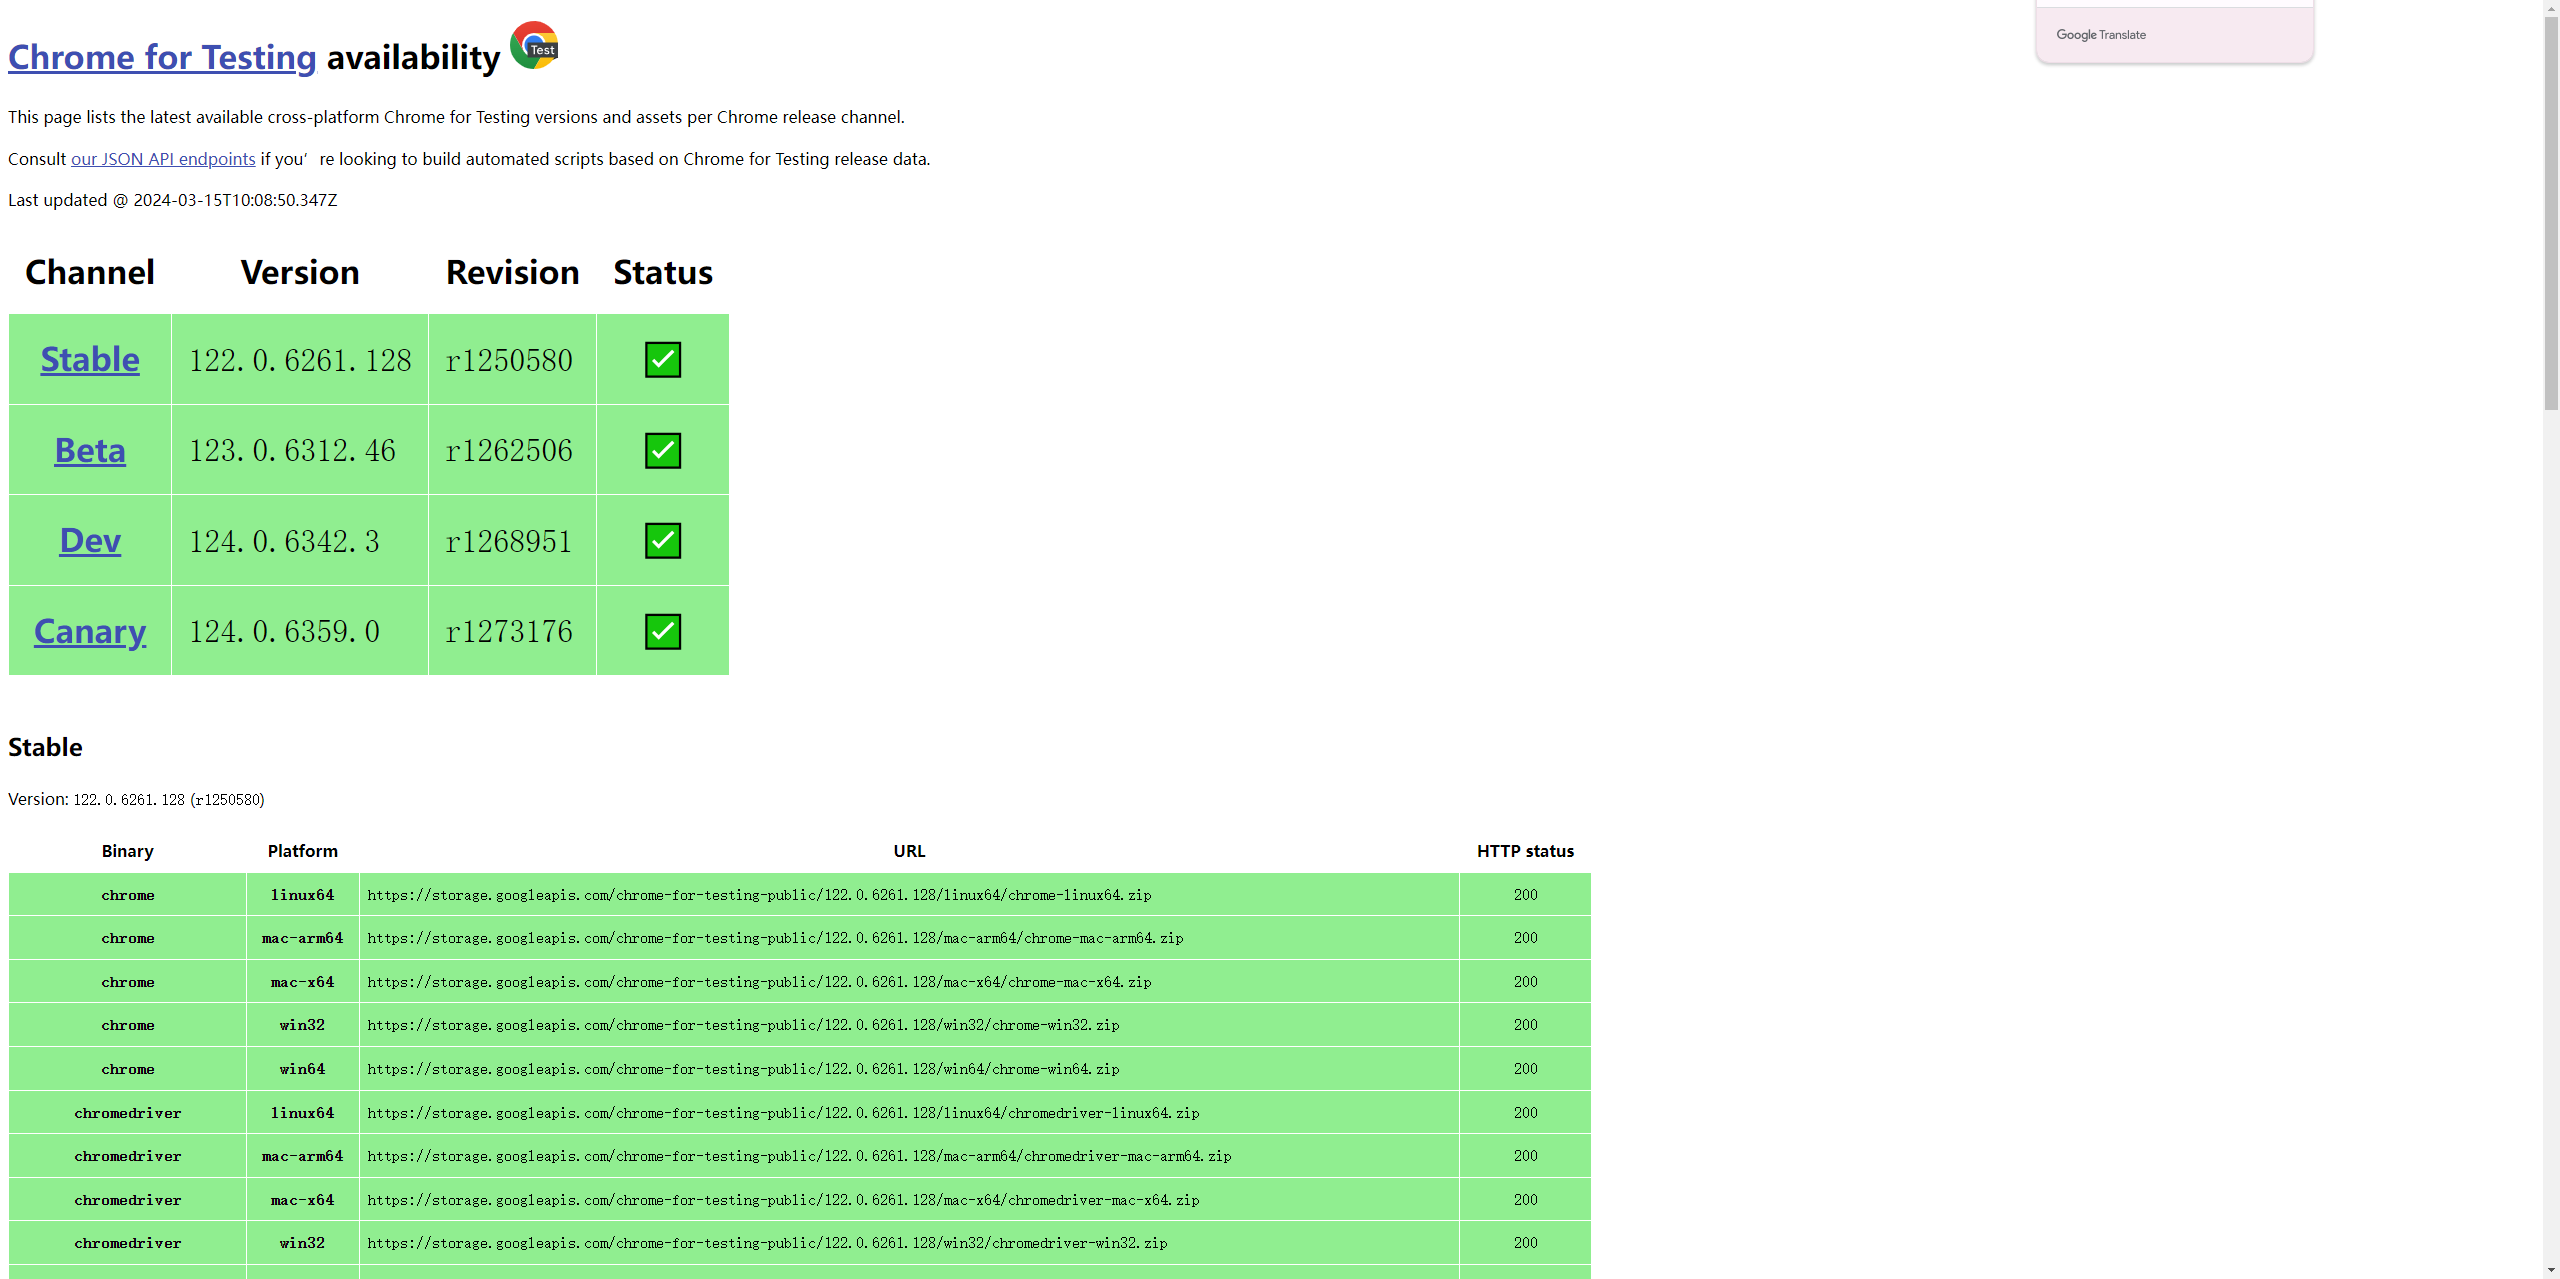The height and width of the screenshot is (1279, 2560).
Task: Click the HTTP status column header
Action: pyautogui.click(x=1525, y=851)
